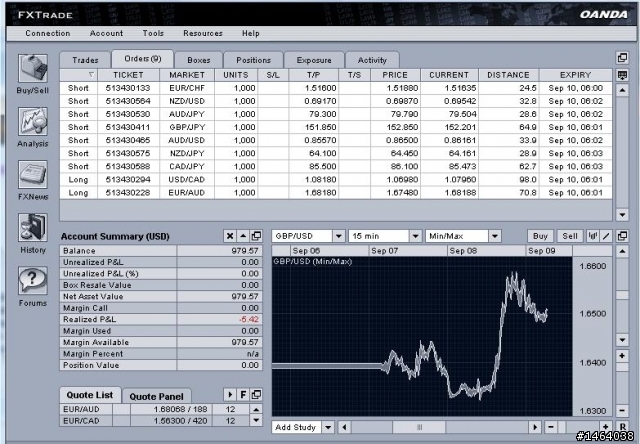Select the USD/CAD Long order row
This screenshot has height=444, width=640.
pos(336,180)
